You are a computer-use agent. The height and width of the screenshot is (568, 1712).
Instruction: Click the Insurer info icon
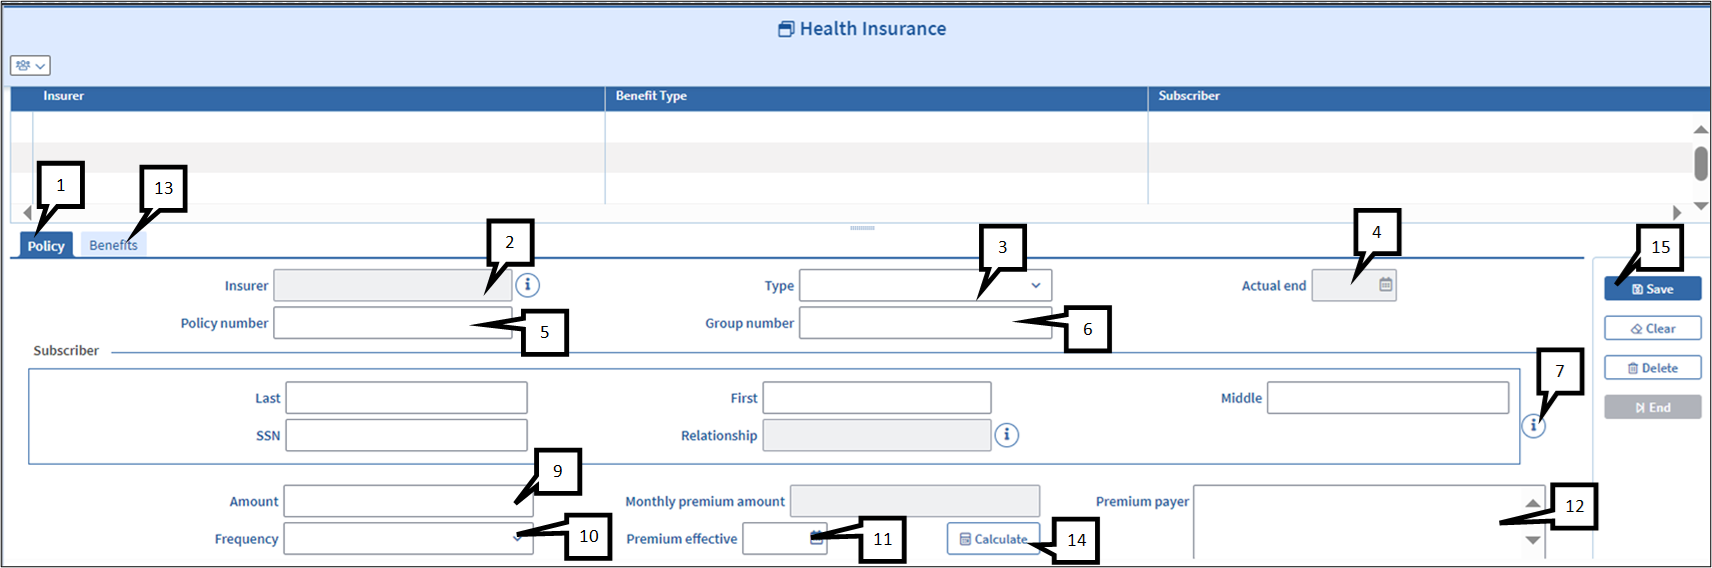click(528, 285)
